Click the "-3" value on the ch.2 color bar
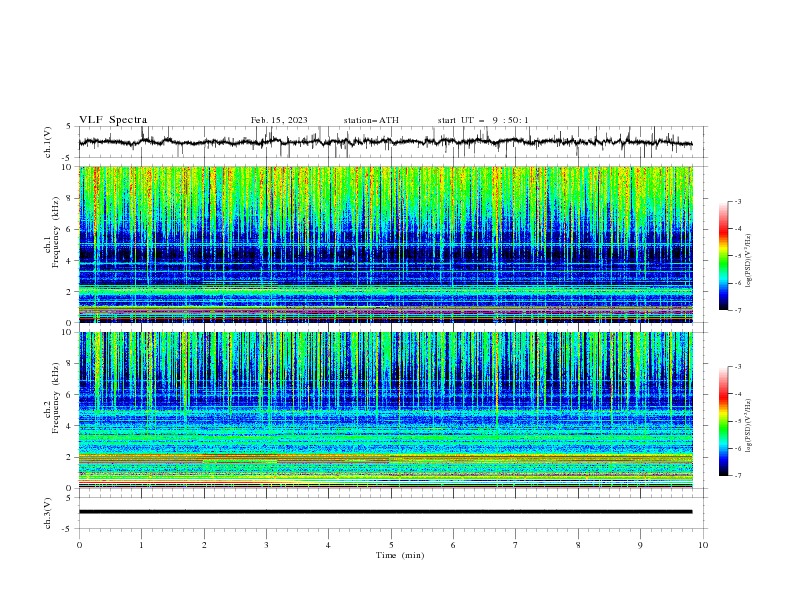This screenshot has width=792, height=612. 738,367
